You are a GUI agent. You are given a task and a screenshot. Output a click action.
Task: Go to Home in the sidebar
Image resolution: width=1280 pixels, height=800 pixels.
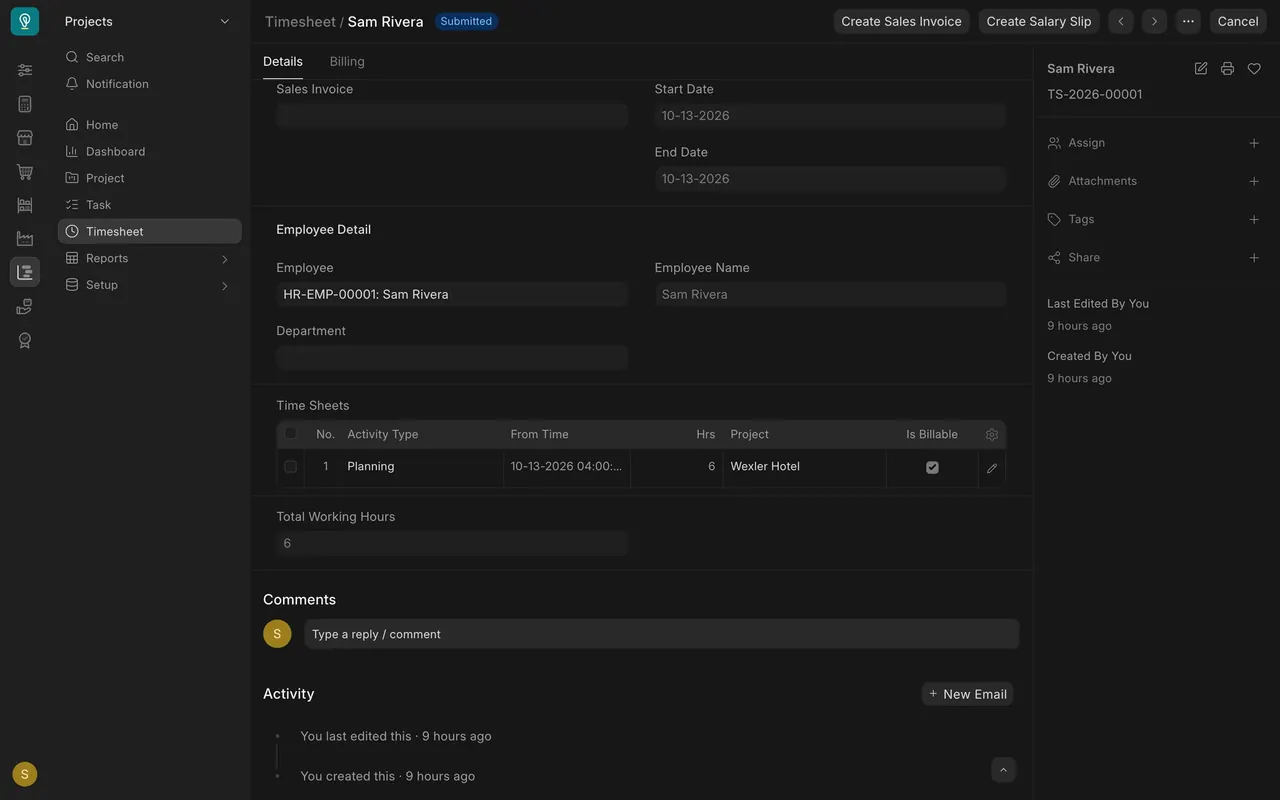(x=150, y=125)
